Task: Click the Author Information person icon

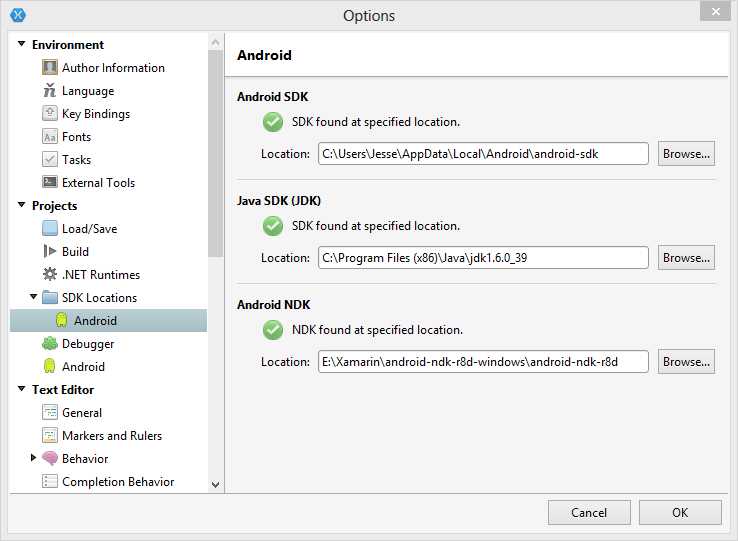Action: click(x=50, y=68)
